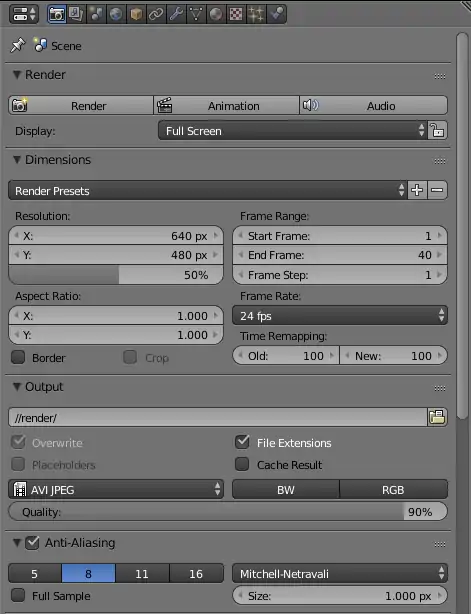Toggle the pin icon beside Scene
471x614 pixels.
click(18, 45)
